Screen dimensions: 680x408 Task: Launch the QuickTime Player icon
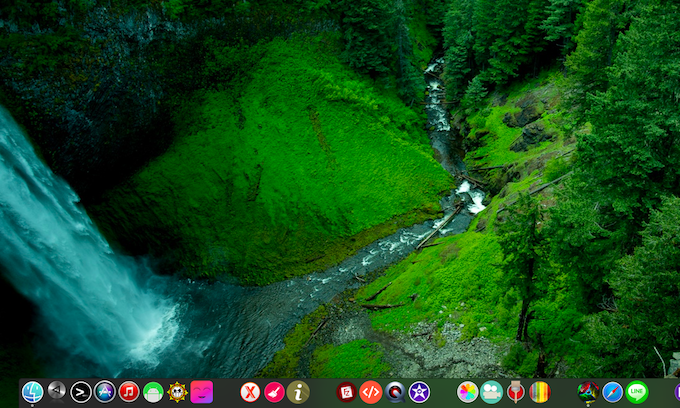pyautogui.click(x=395, y=392)
